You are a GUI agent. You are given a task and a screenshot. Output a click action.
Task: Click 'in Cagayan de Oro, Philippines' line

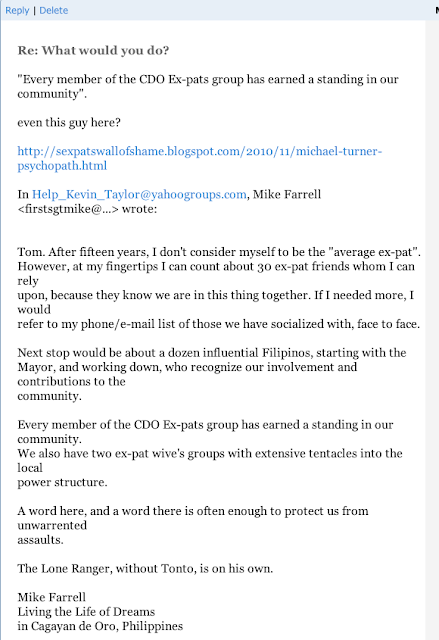pos(100,626)
